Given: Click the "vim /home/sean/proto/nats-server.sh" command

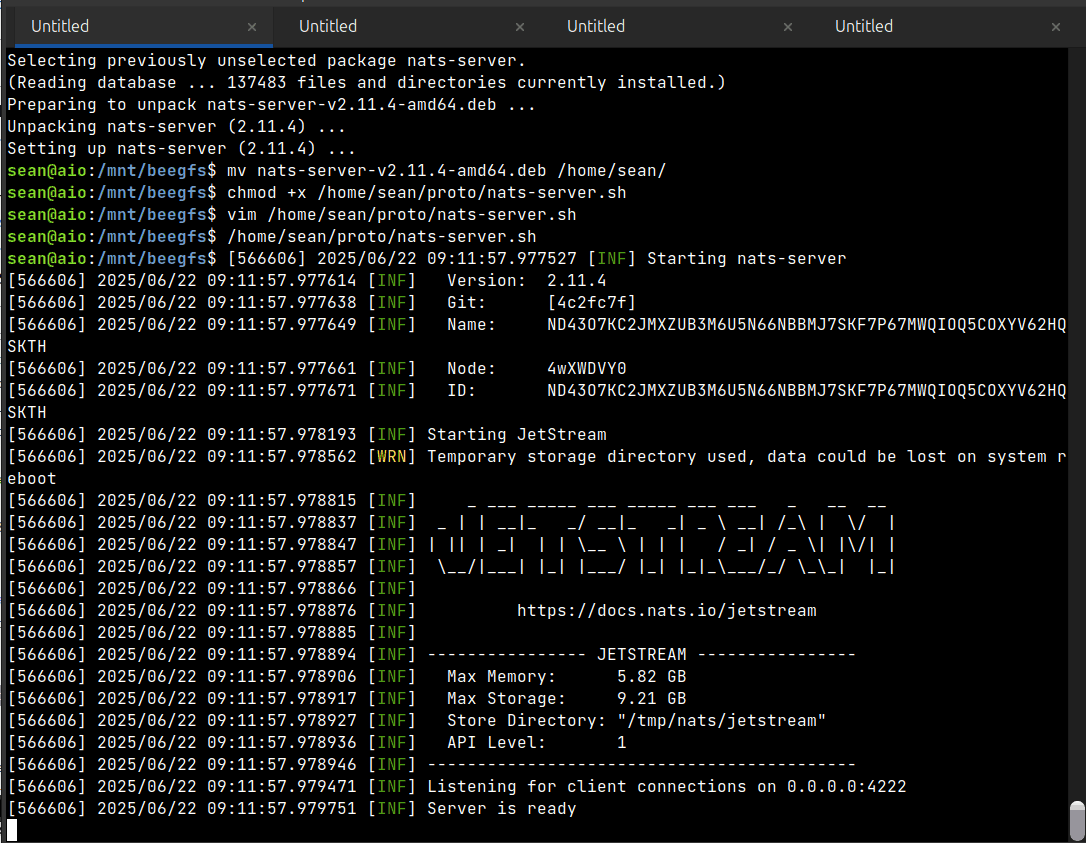Looking at the screenshot, I should 401,215.
